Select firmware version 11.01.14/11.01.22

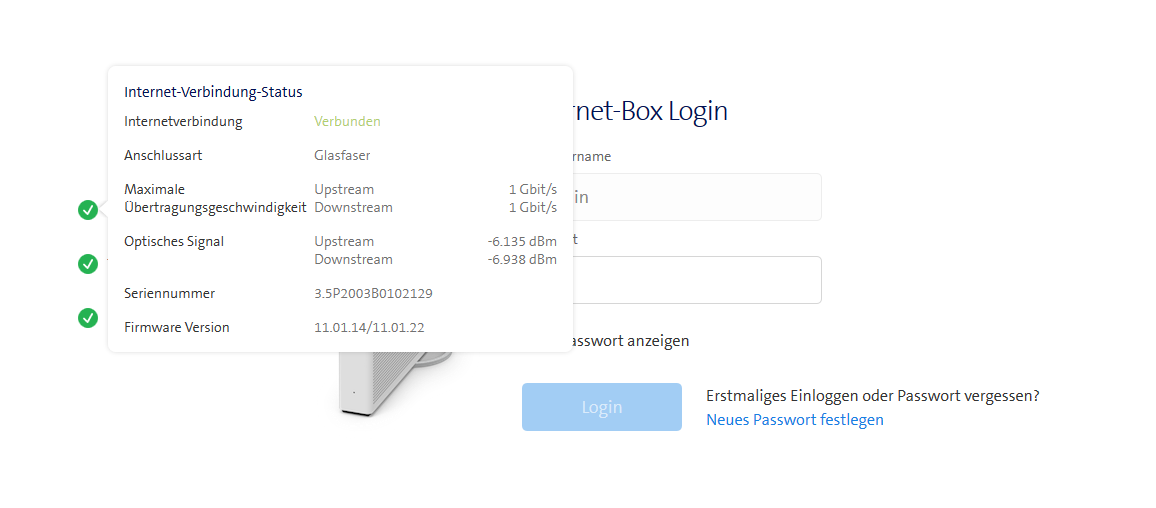(x=369, y=327)
